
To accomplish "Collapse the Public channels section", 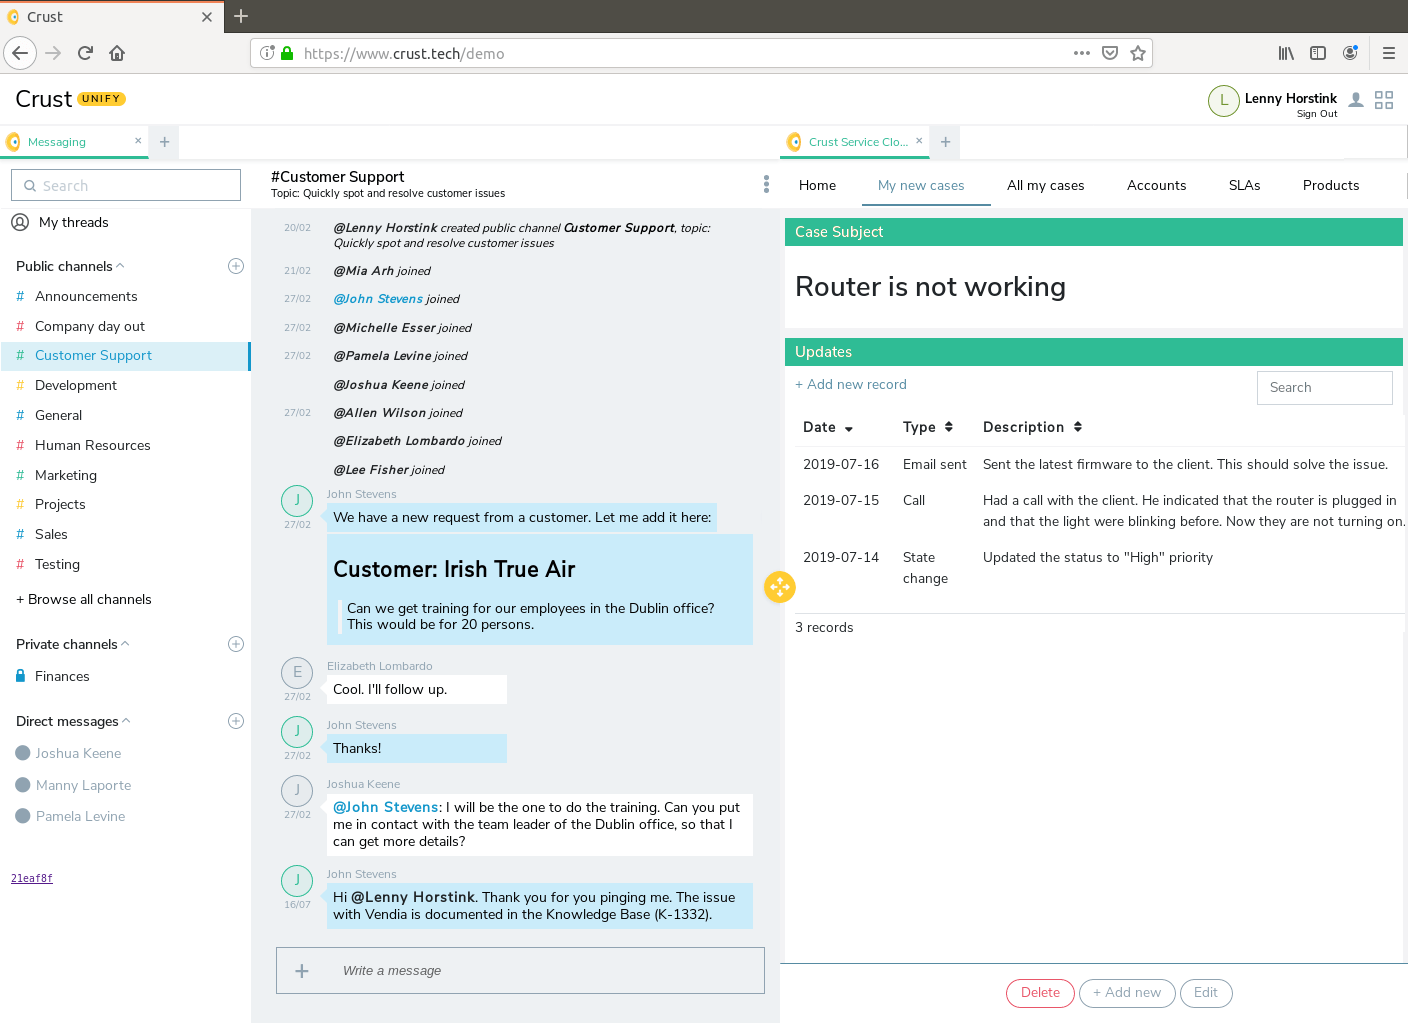I will coord(120,266).
